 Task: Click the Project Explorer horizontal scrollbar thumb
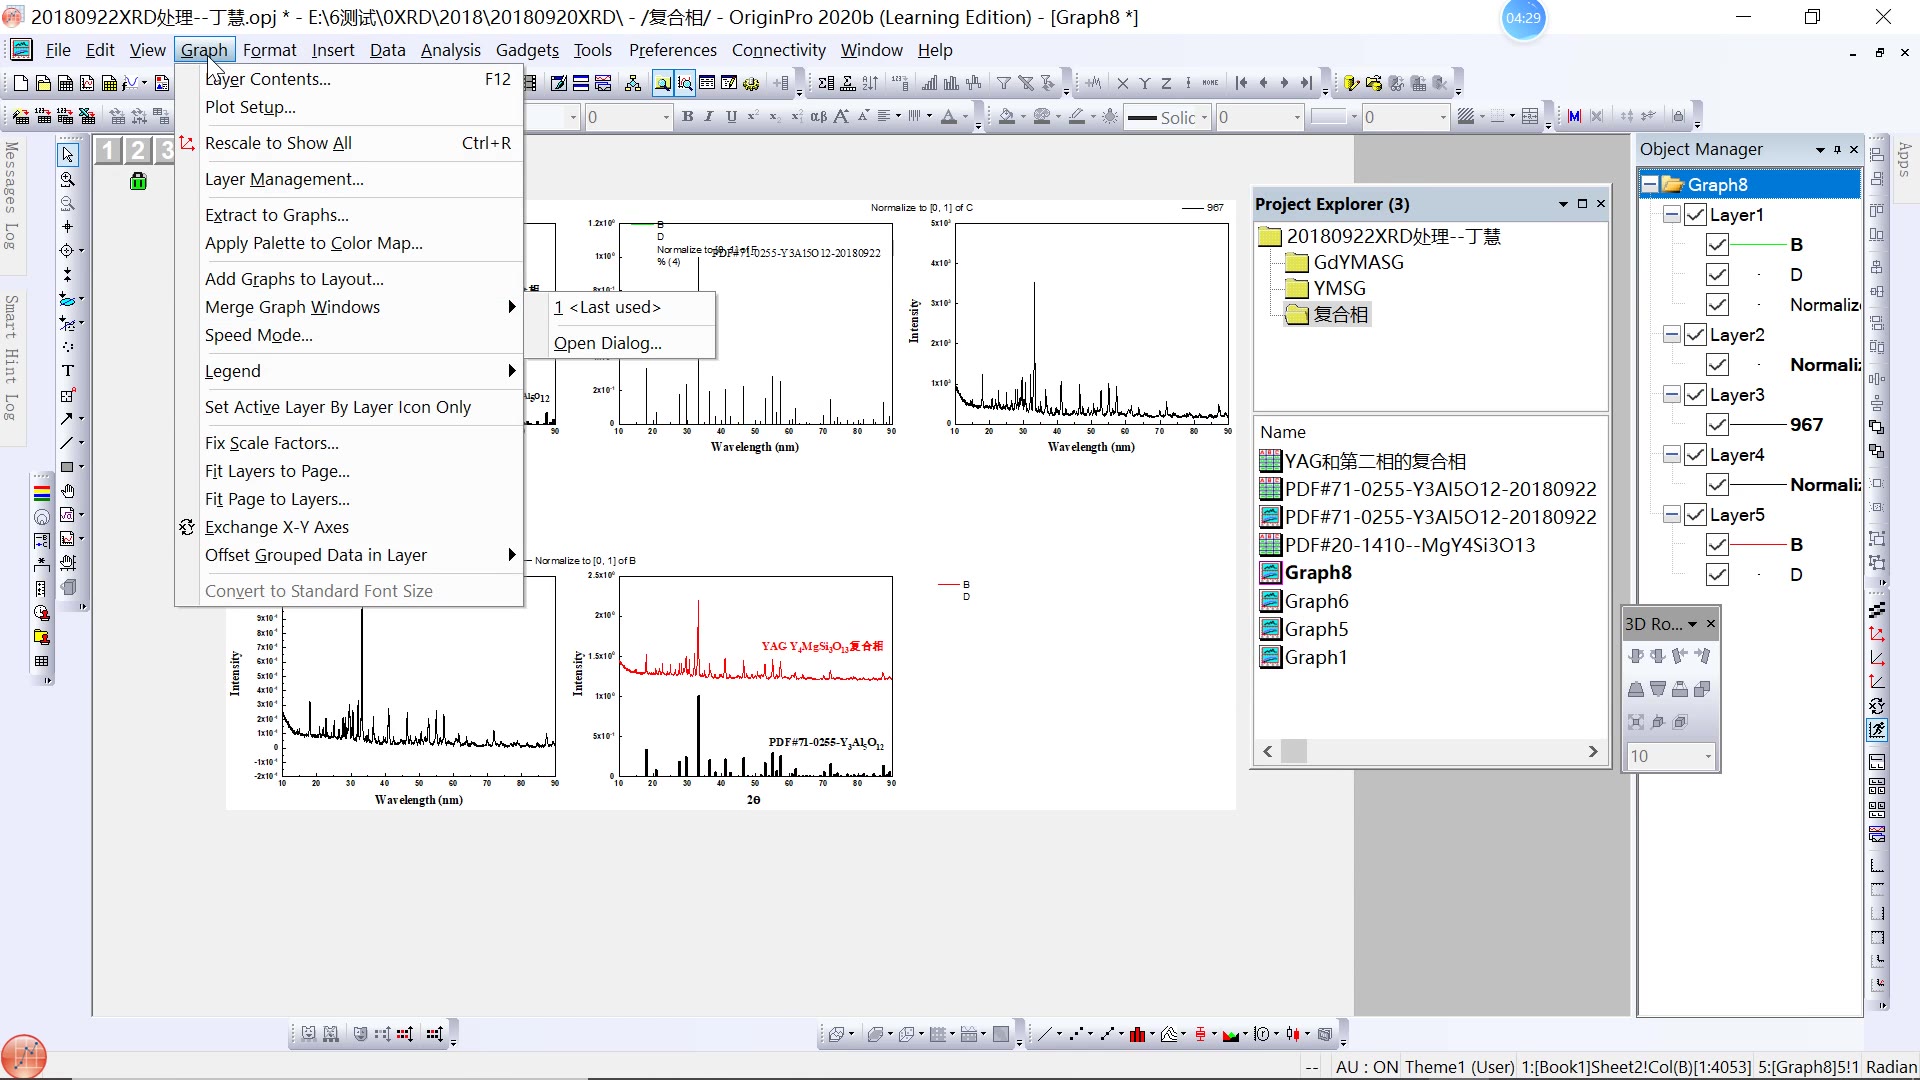pos(1294,751)
